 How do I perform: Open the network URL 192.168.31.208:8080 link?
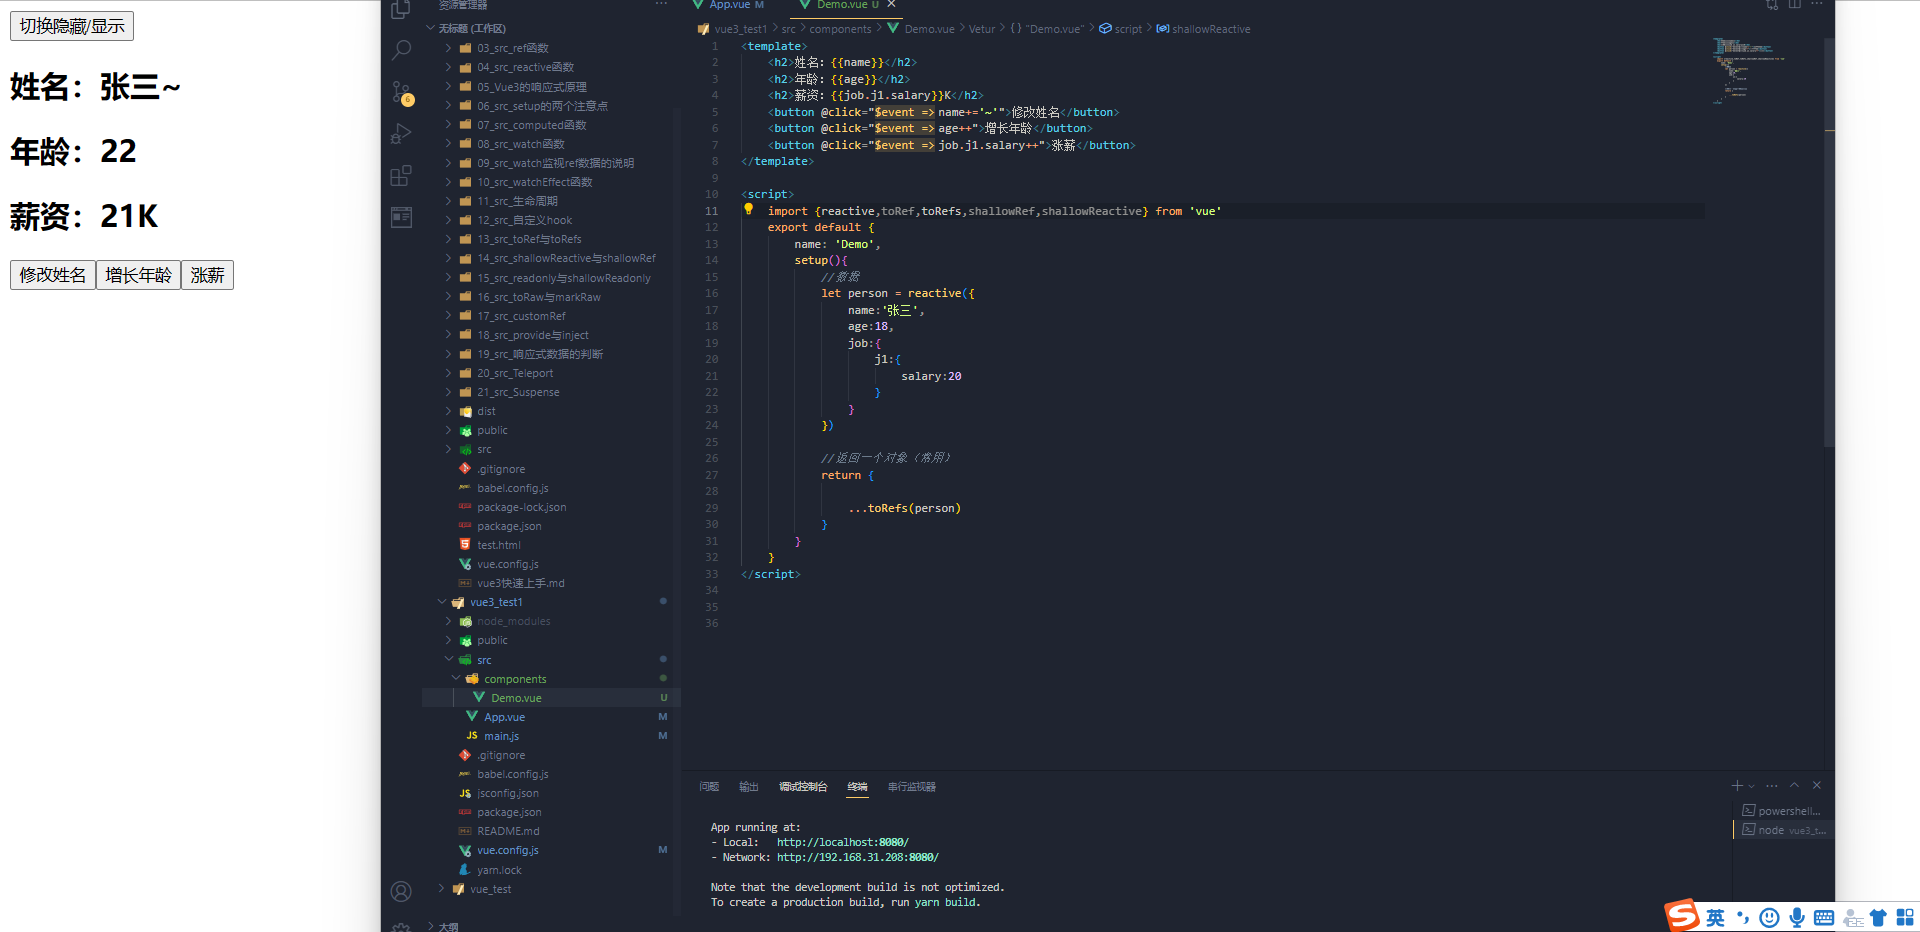click(857, 857)
